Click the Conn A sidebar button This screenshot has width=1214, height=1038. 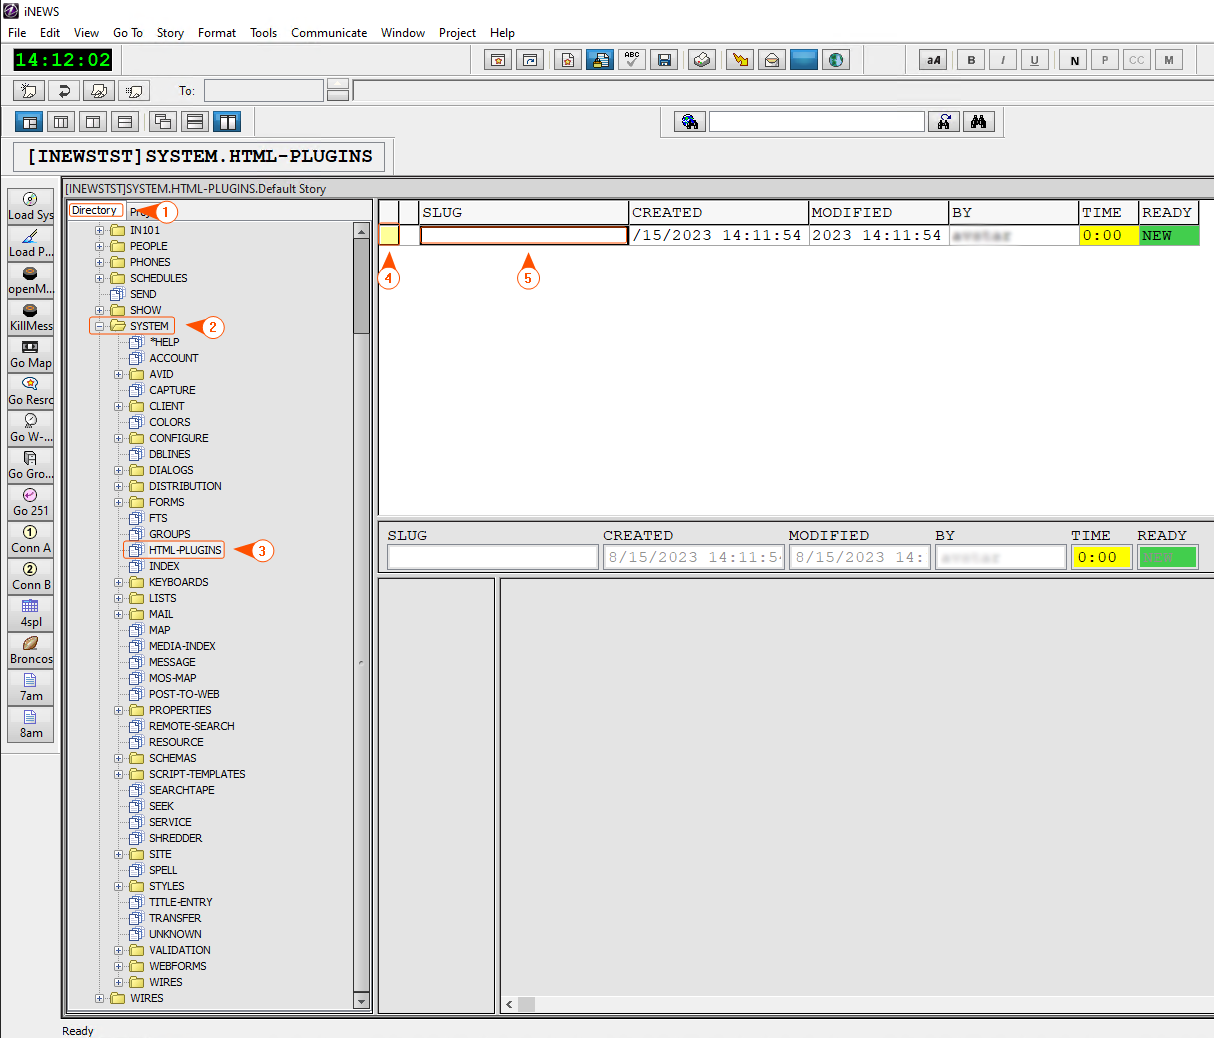tap(31, 539)
